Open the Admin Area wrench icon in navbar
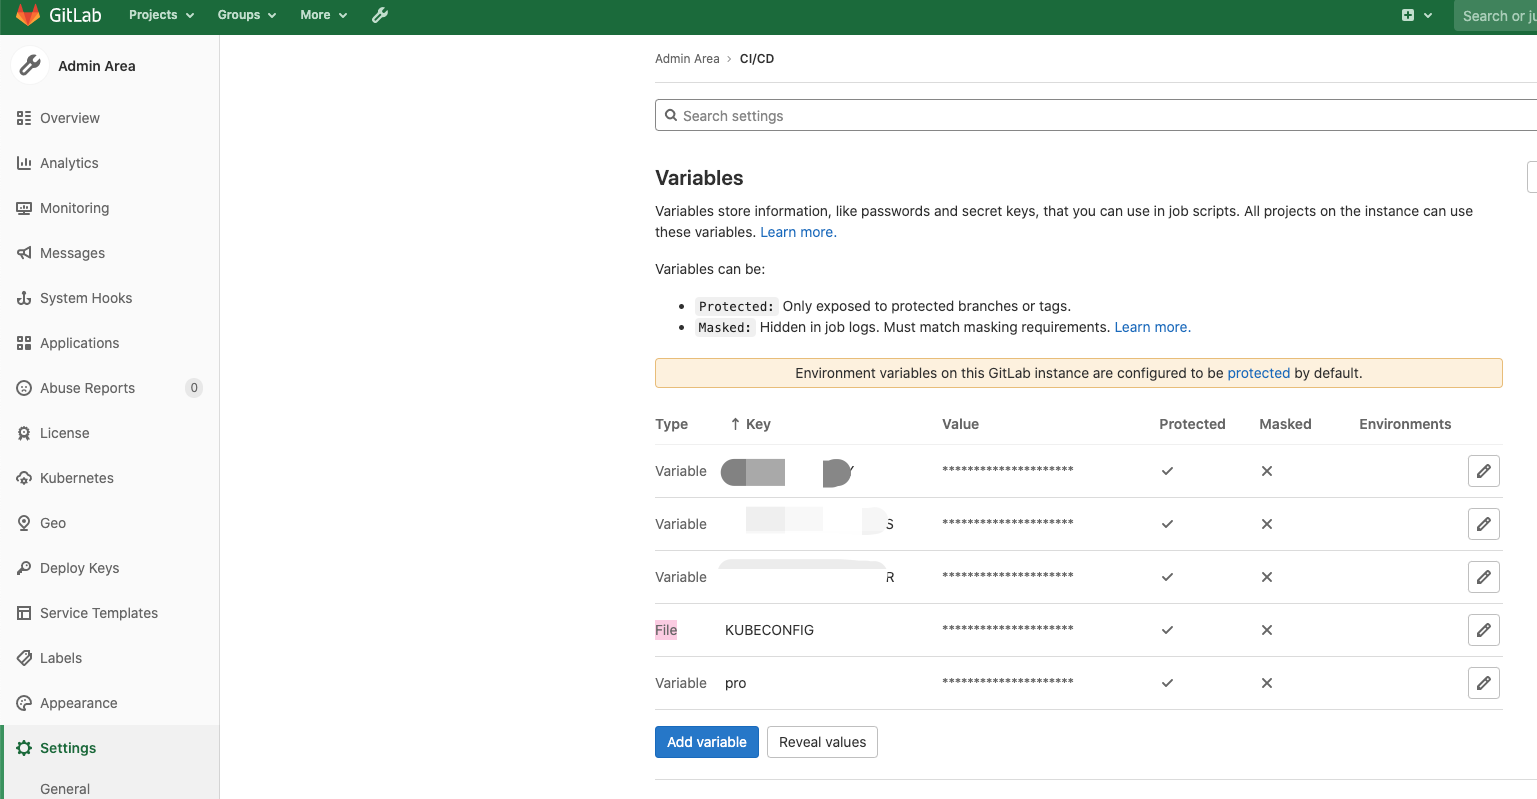The height and width of the screenshot is (799, 1537). pos(380,15)
